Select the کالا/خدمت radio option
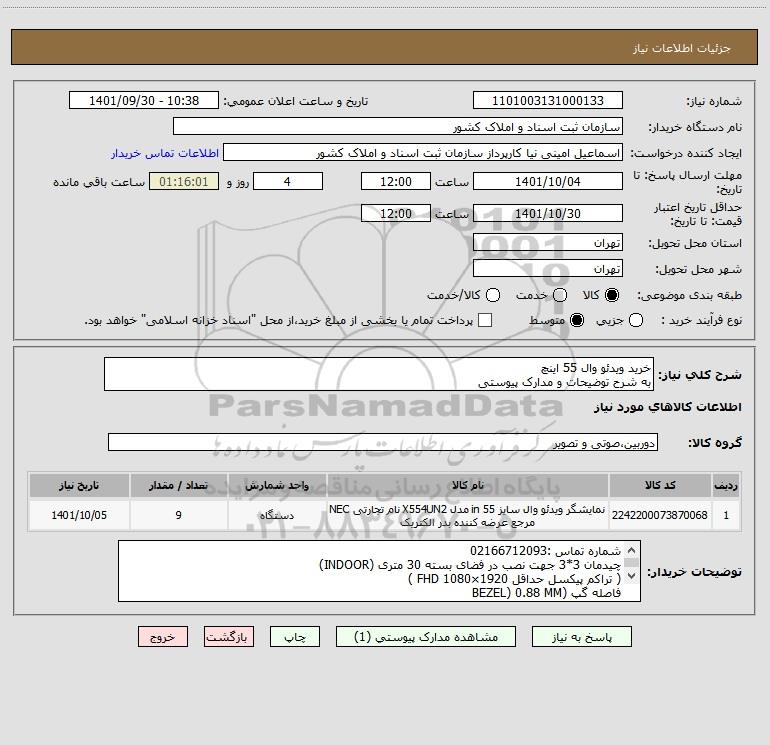Viewport: 770px width, 745px height. tap(493, 295)
